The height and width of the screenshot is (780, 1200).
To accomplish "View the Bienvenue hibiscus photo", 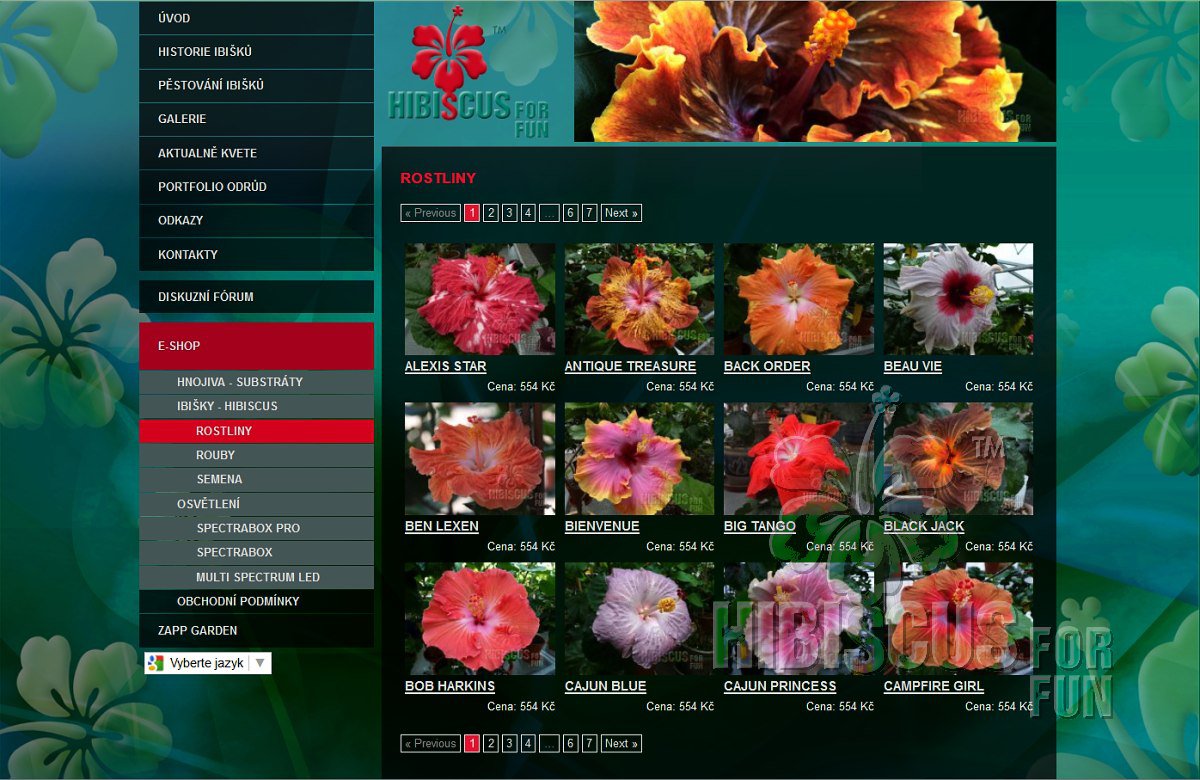I will click(x=639, y=459).
